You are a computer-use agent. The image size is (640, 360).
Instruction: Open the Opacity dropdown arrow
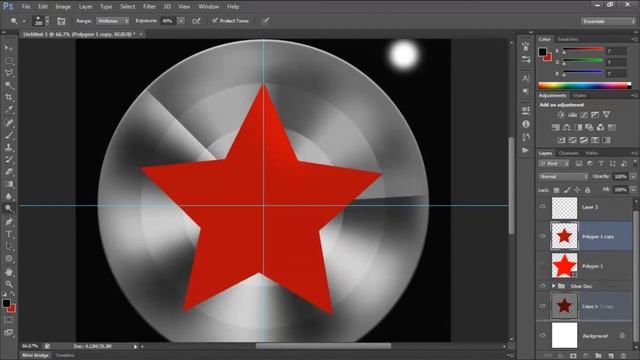point(633,176)
